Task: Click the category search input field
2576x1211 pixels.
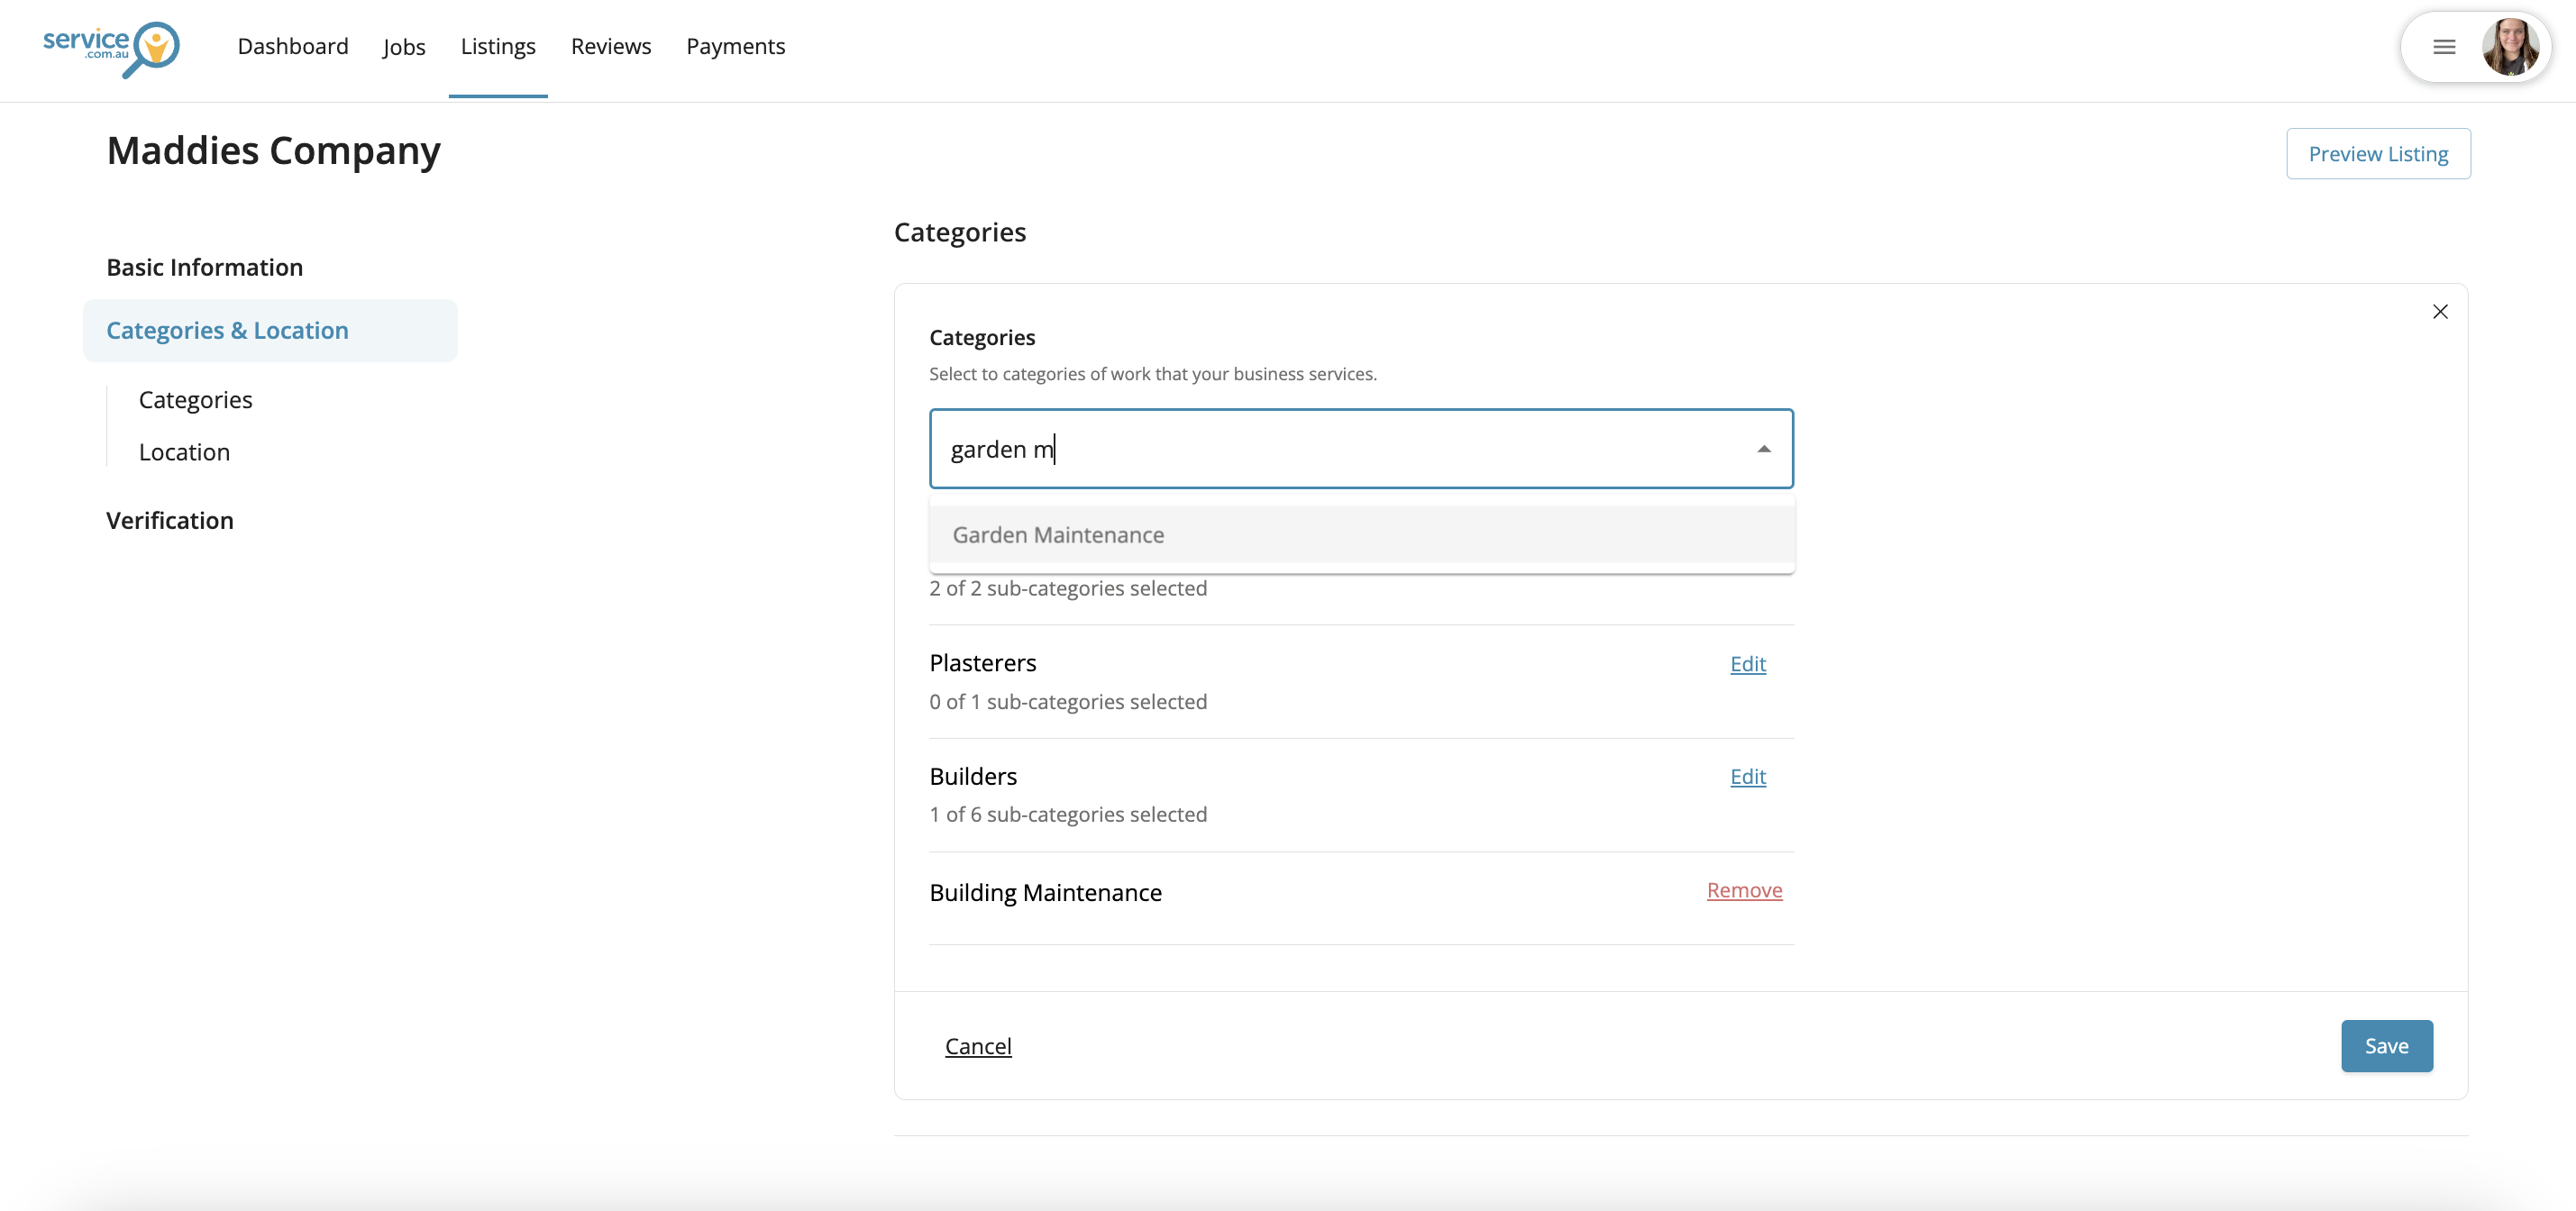Action: pos(1340,449)
